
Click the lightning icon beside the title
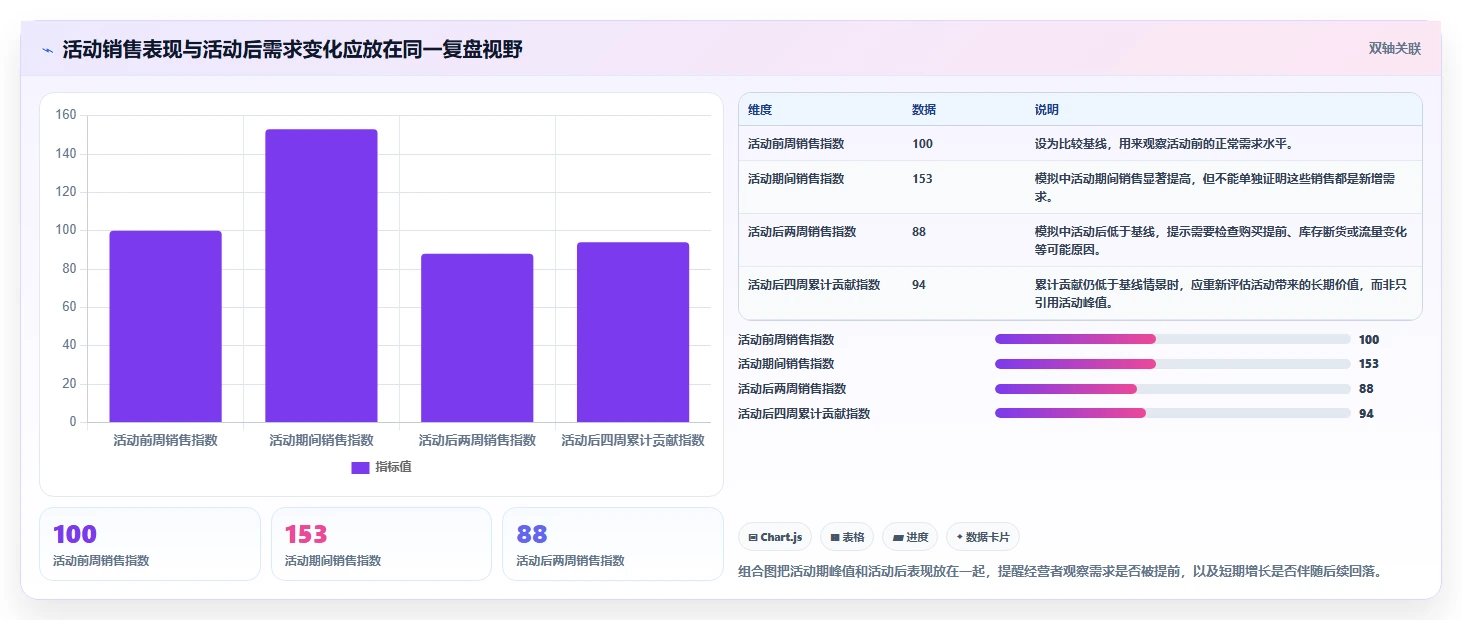point(48,50)
